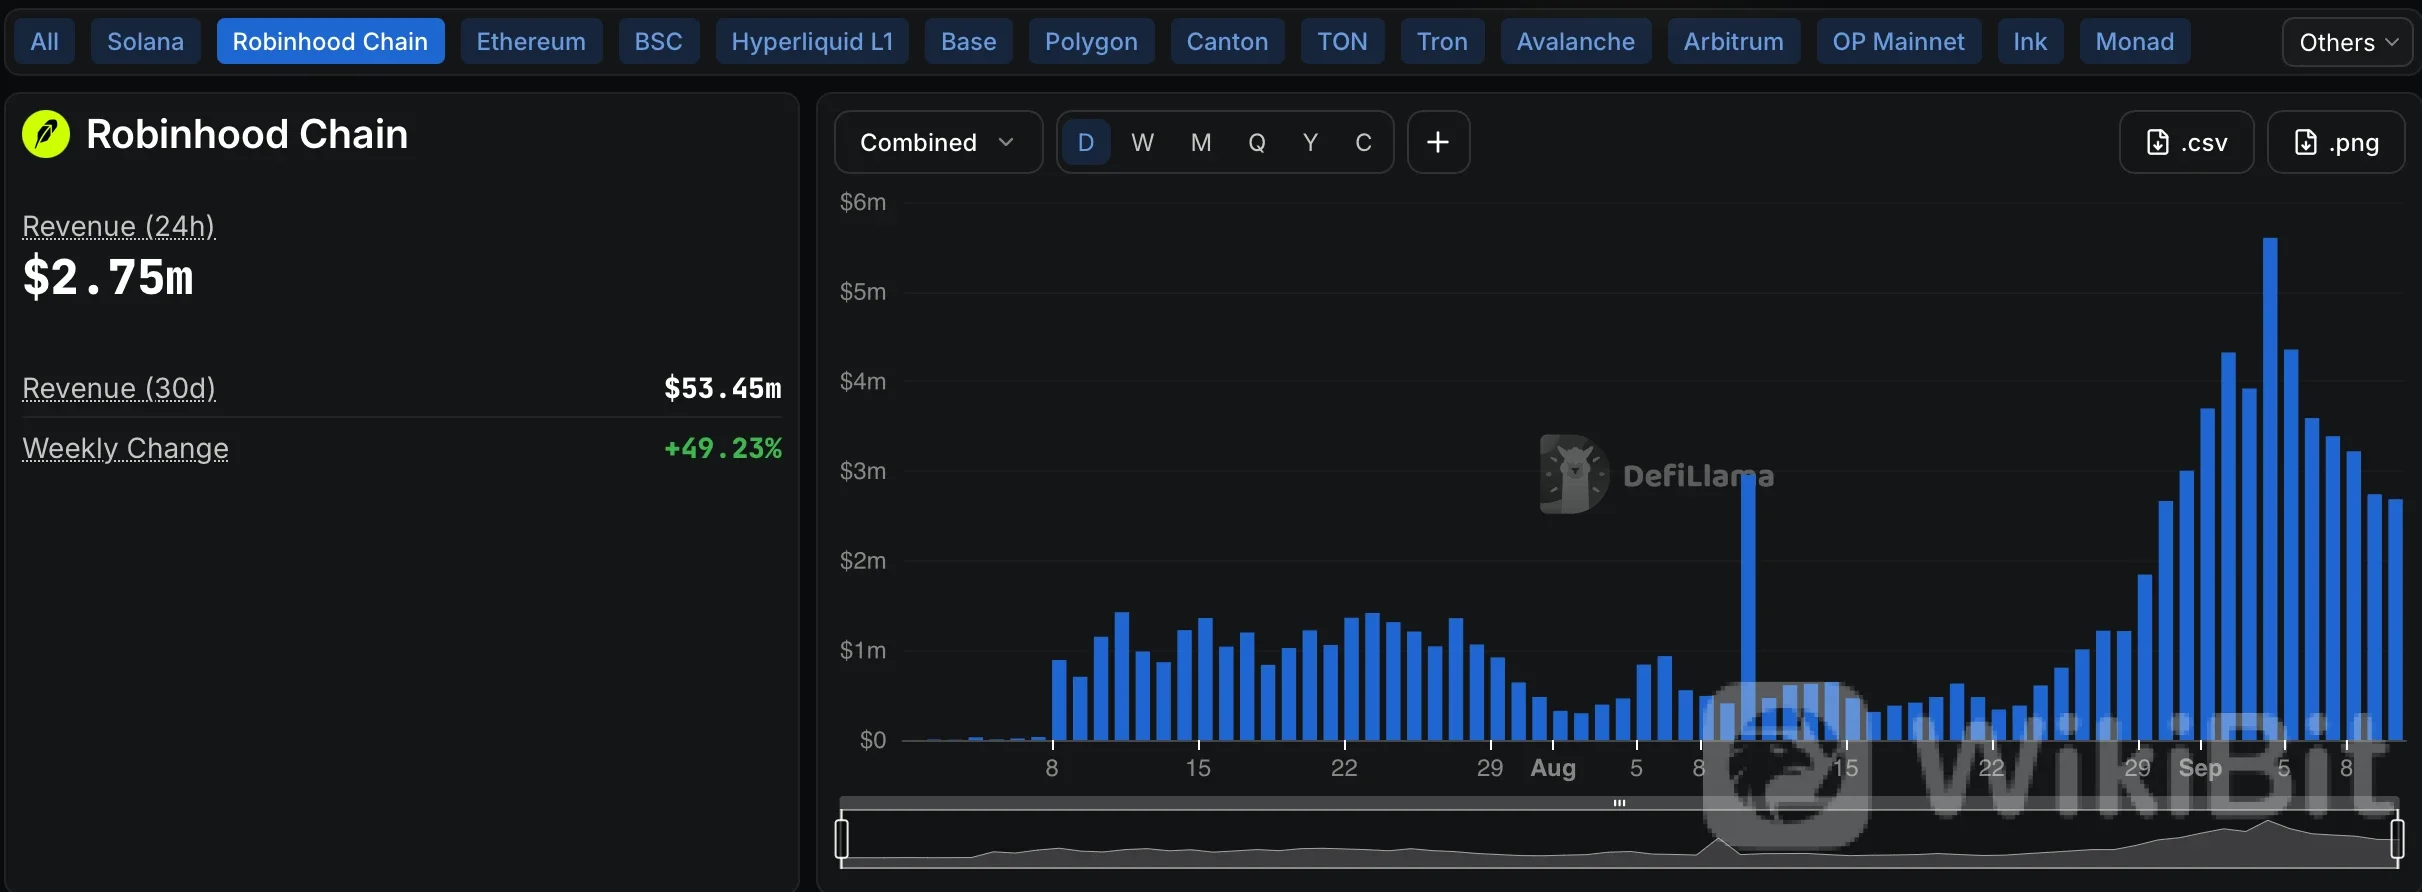Click the right handle of the range slider
The image size is (2422, 892).
[2397, 838]
